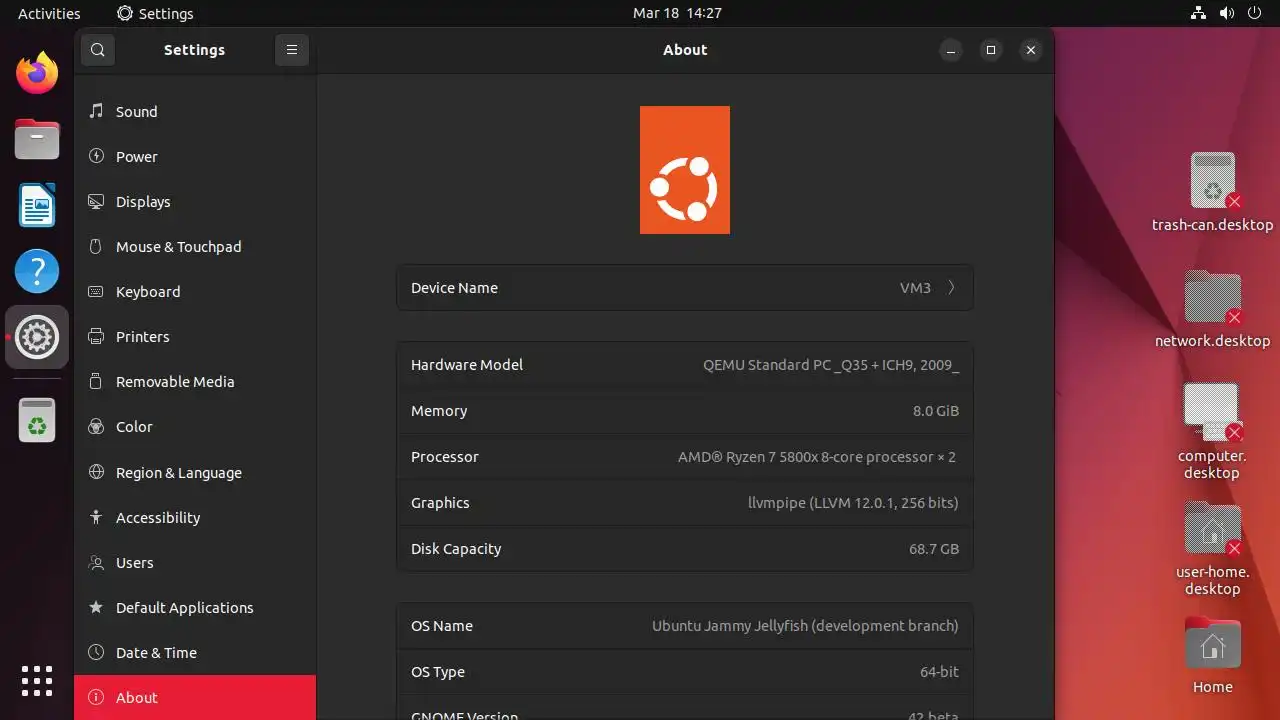Click the Ubuntu logo image

685,170
